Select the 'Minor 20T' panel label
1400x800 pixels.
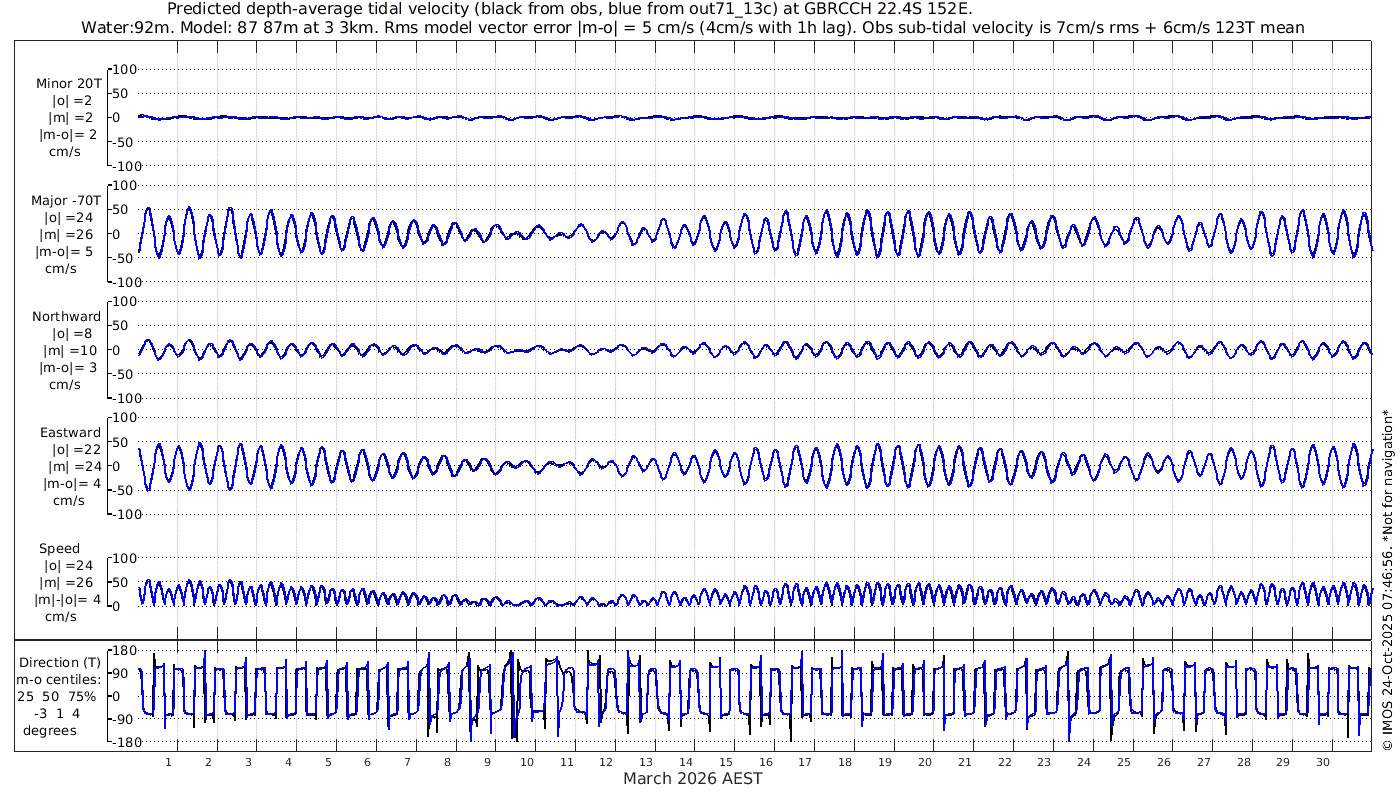(x=68, y=84)
